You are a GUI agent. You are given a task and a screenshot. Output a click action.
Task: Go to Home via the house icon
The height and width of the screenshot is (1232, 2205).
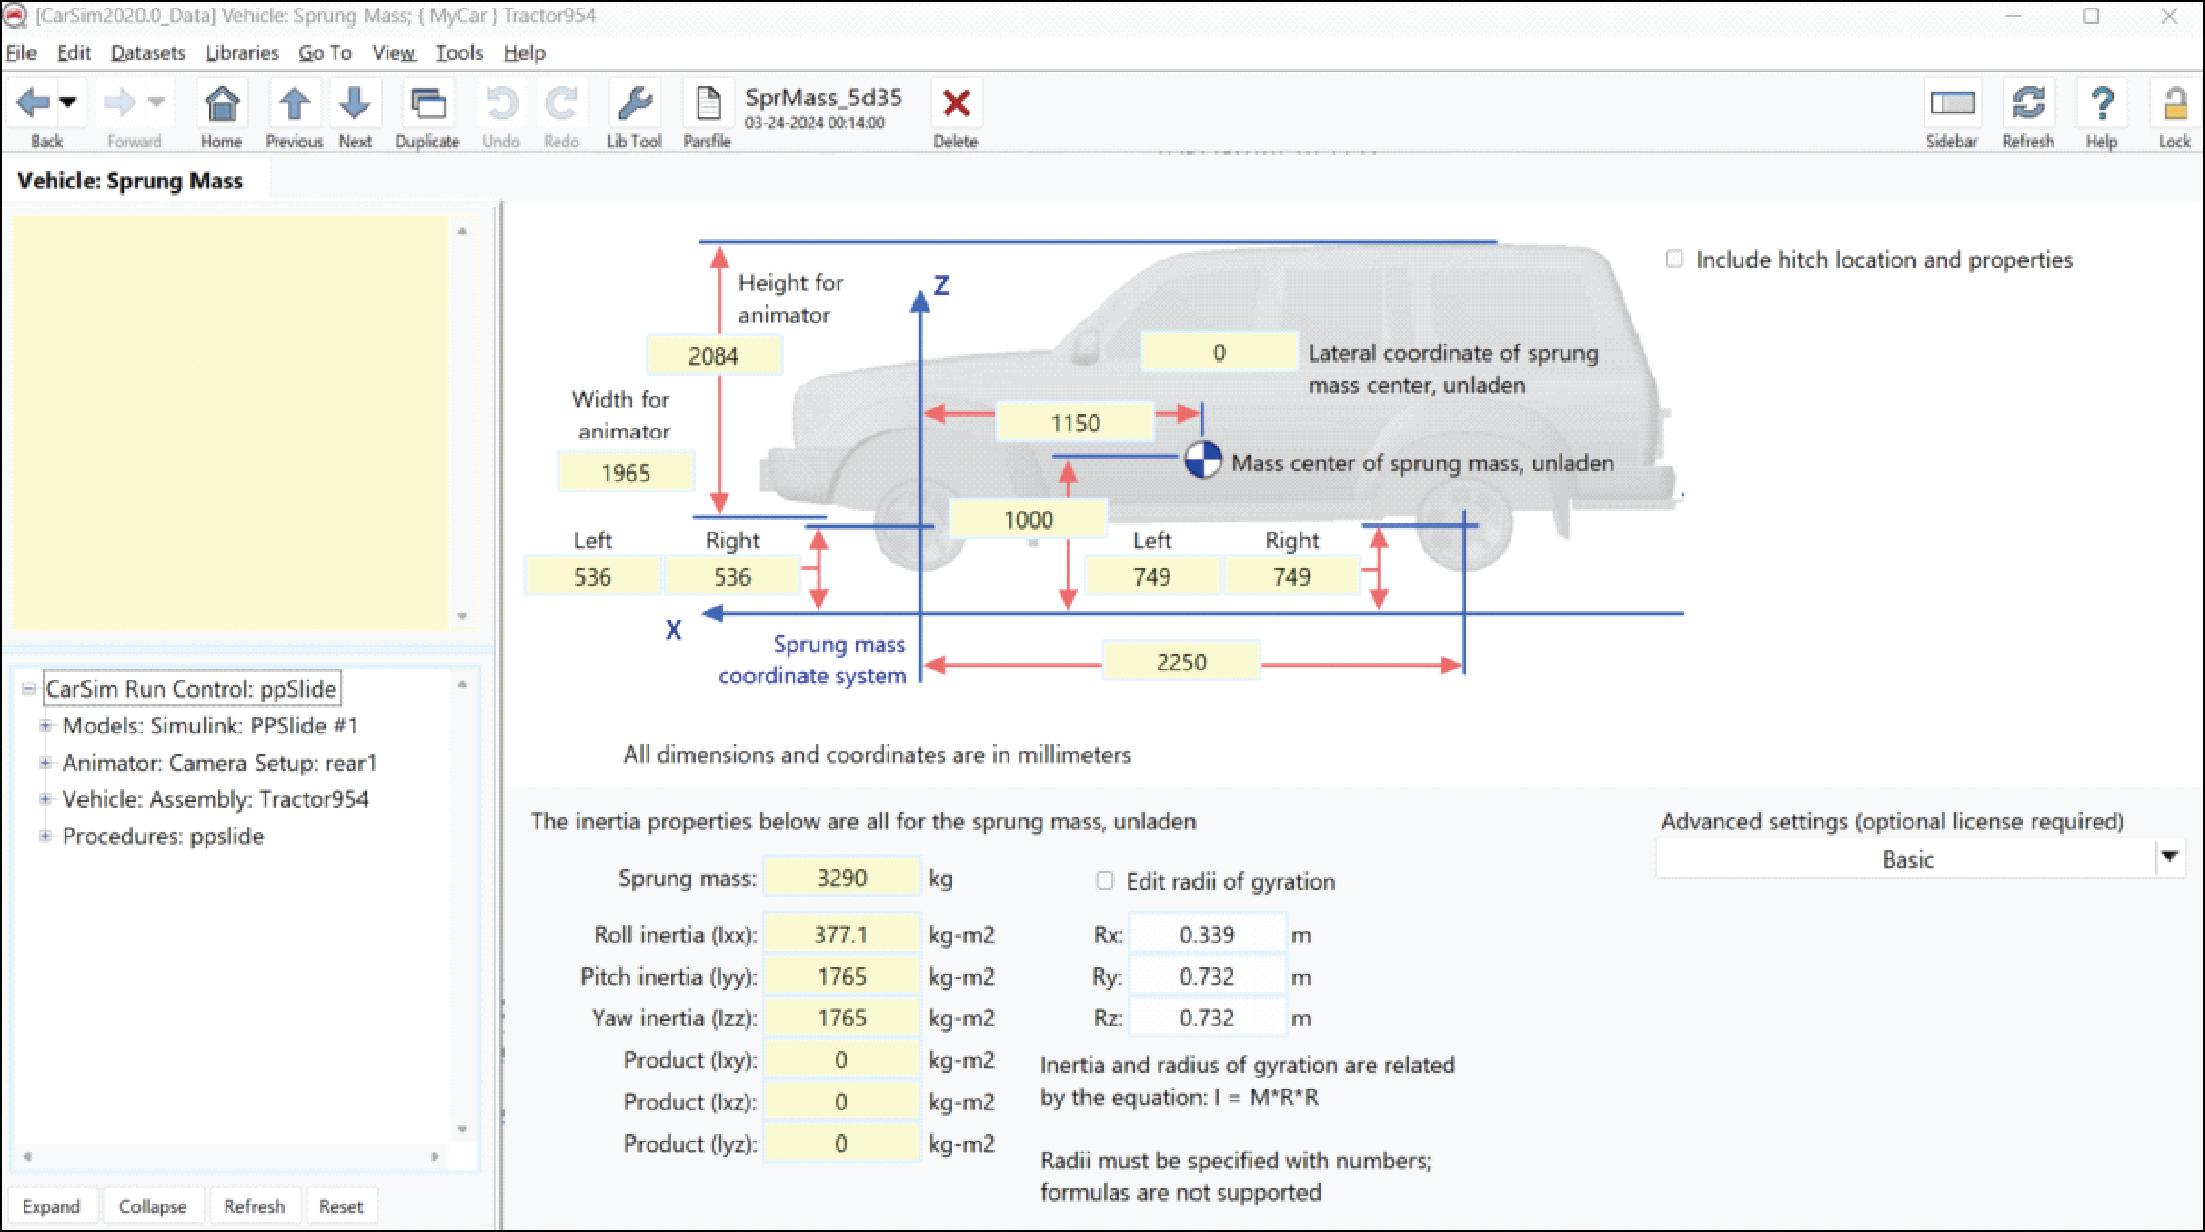[x=221, y=103]
